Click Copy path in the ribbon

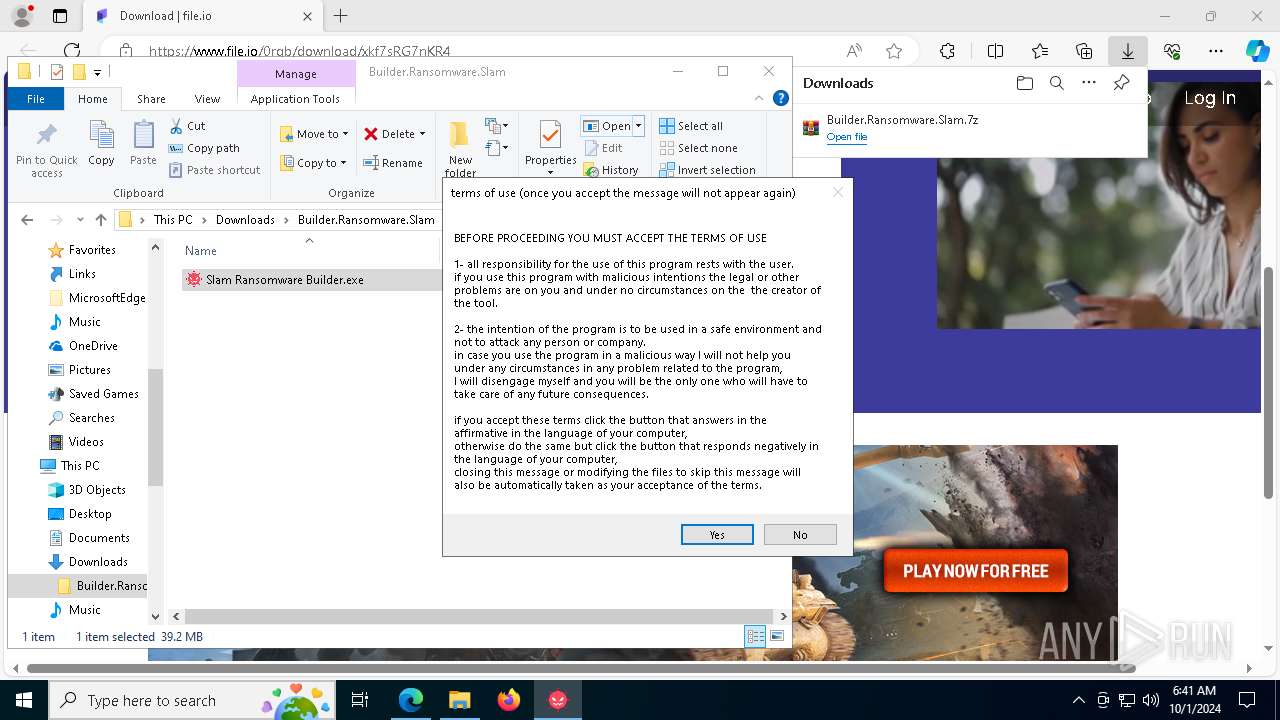coord(205,148)
